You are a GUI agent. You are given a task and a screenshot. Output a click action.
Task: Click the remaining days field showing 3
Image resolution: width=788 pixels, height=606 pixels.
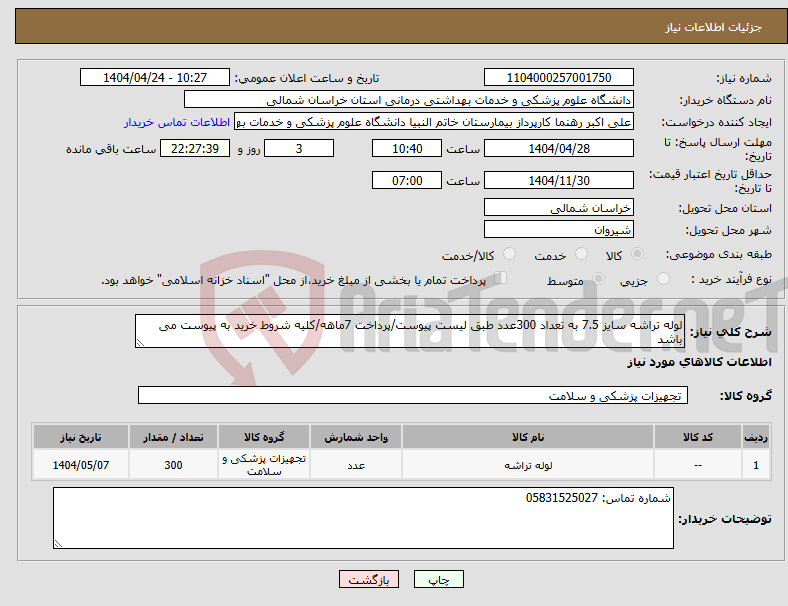[x=299, y=148]
